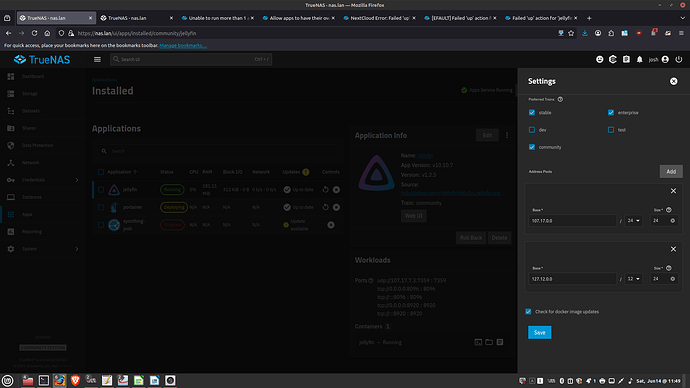Start the syncthing-josh application
The height and width of the screenshot is (388, 690).
[x=331, y=225]
